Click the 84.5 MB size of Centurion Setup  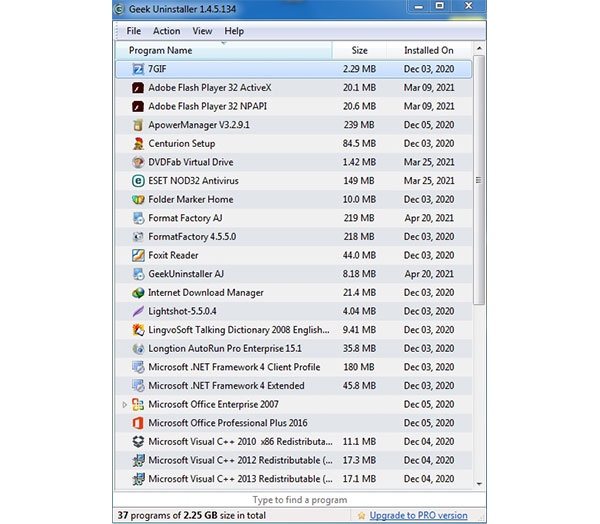coord(359,144)
